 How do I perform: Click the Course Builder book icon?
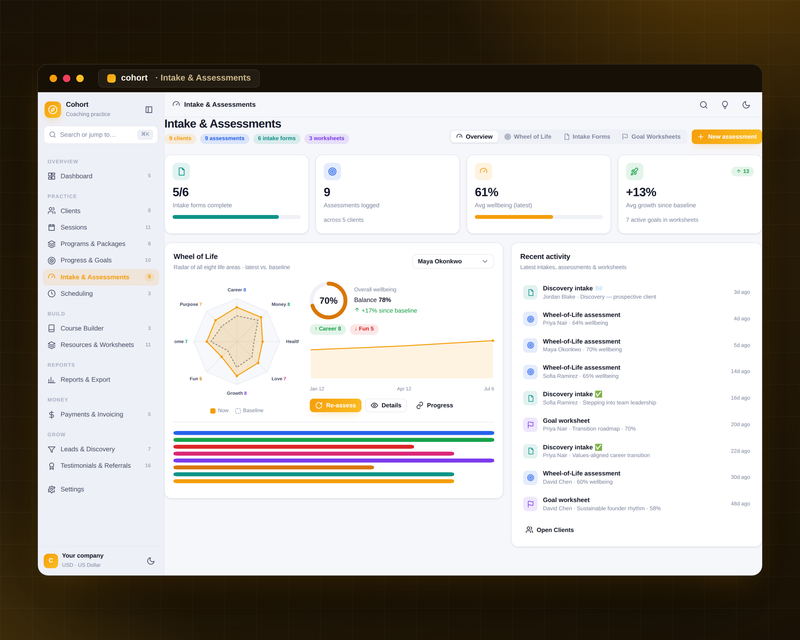tap(52, 328)
